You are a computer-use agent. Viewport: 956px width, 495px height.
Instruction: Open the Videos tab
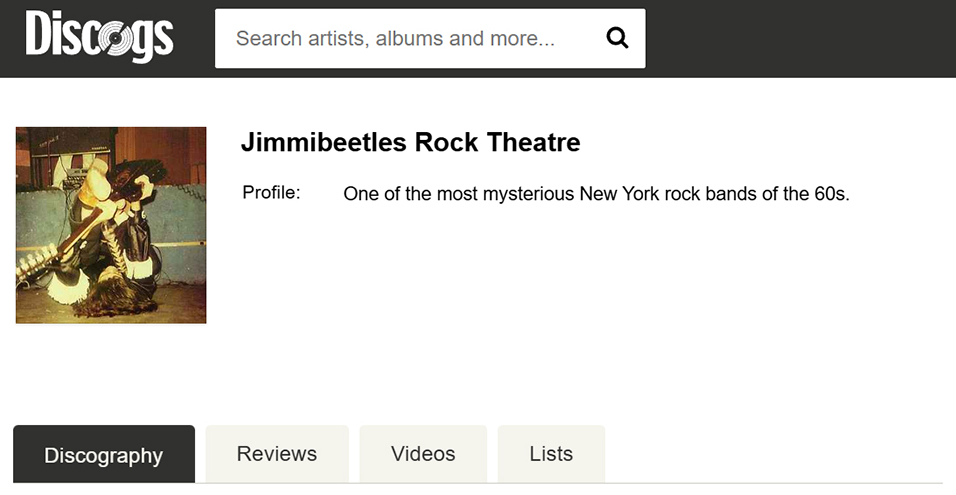423,454
